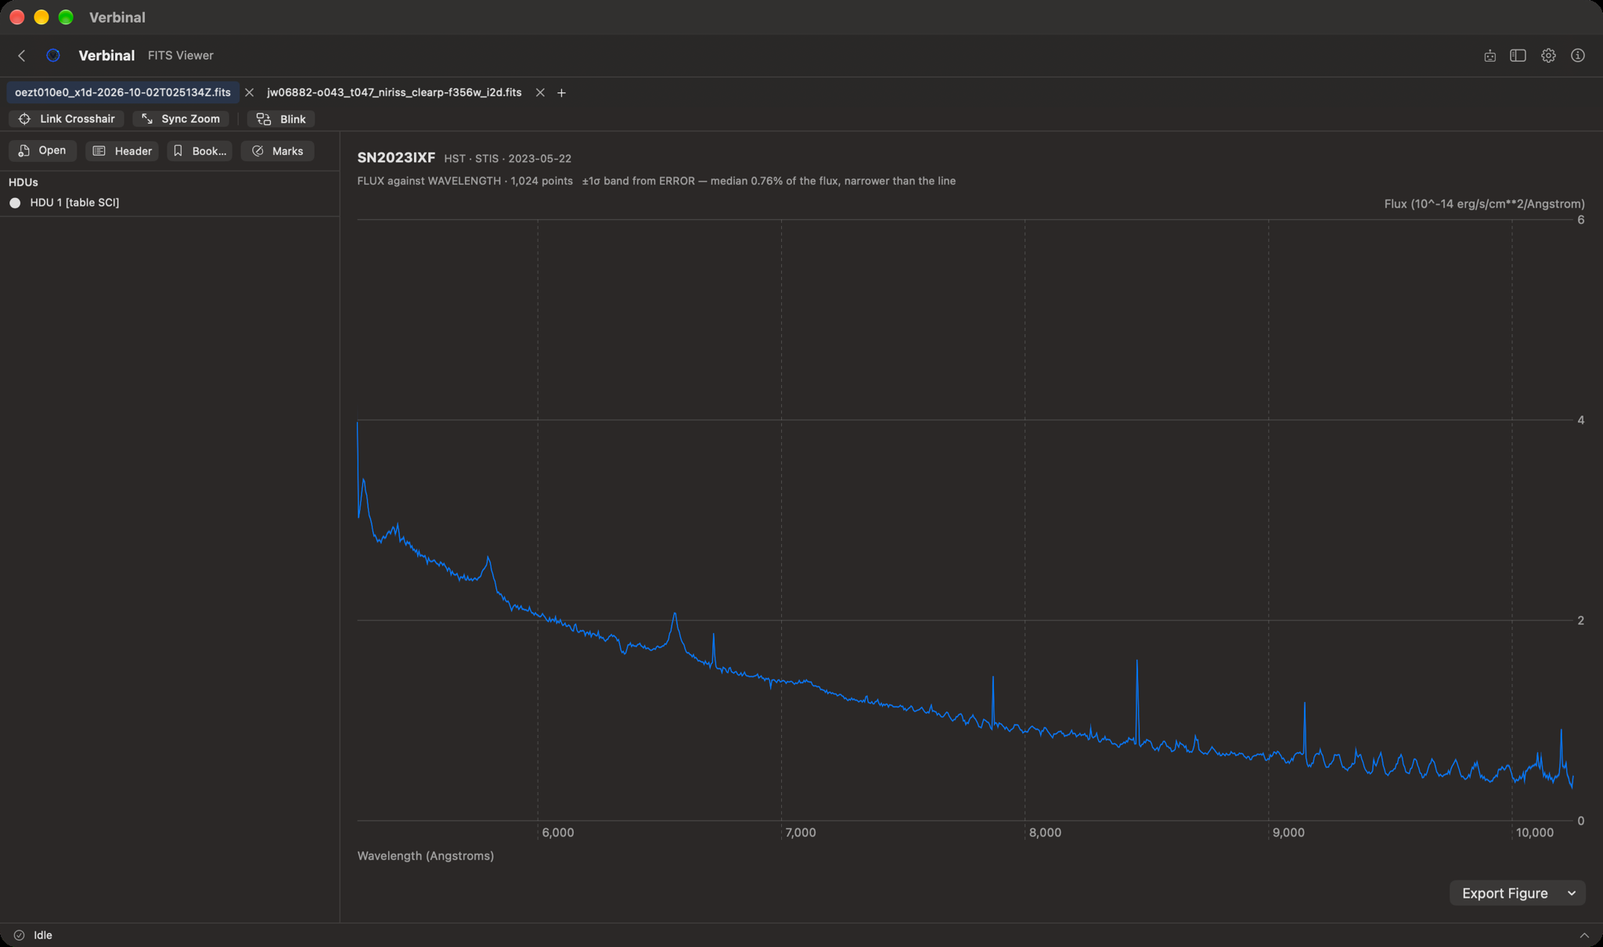Toggle the sidebar panel layout icon
This screenshot has width=1603, height=947.
coord(1518,56)
